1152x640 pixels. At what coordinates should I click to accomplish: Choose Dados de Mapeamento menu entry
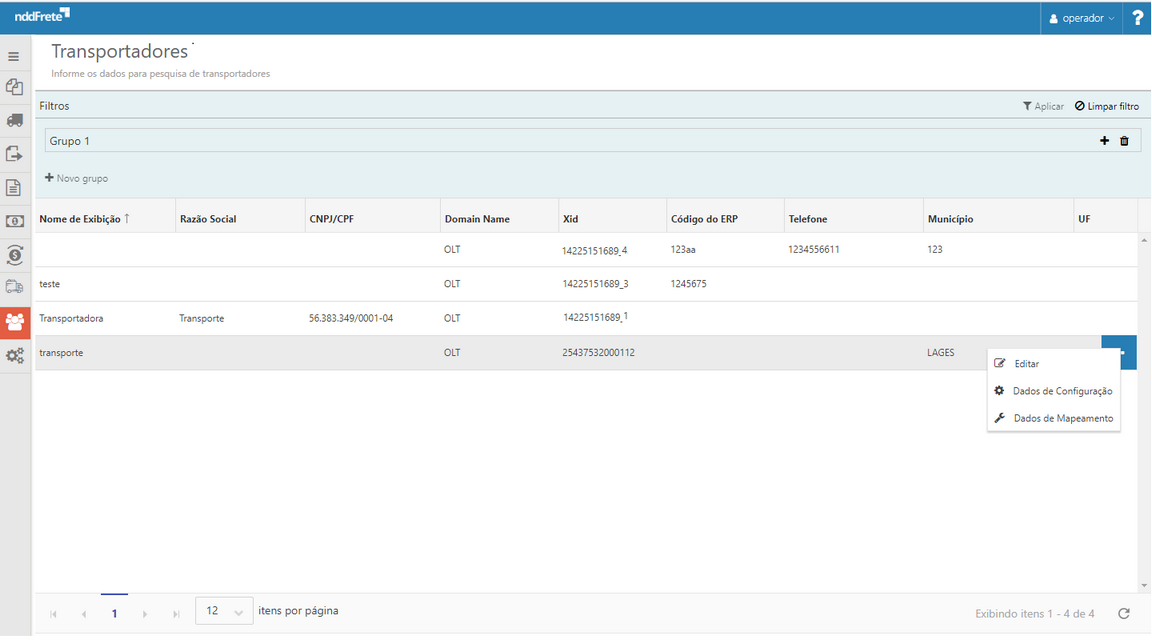pos(1062,418)
